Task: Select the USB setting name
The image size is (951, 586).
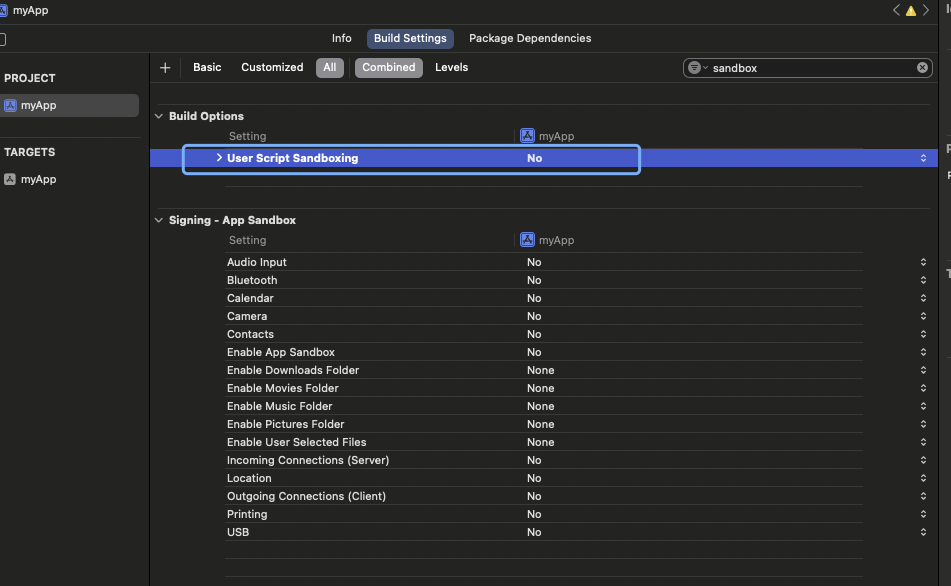Action: point(238,532)
